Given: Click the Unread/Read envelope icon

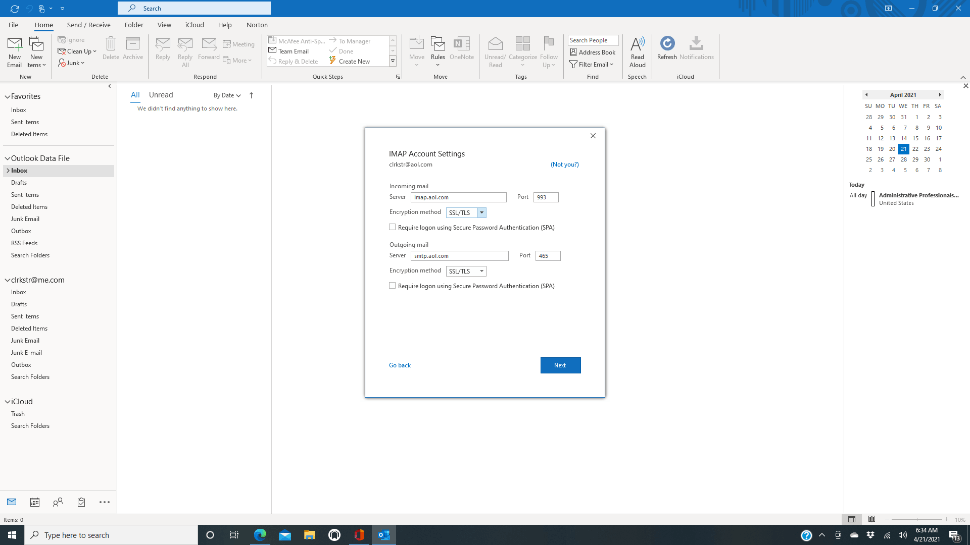Looking at the screenshot, I should click(x=496, y=43).
